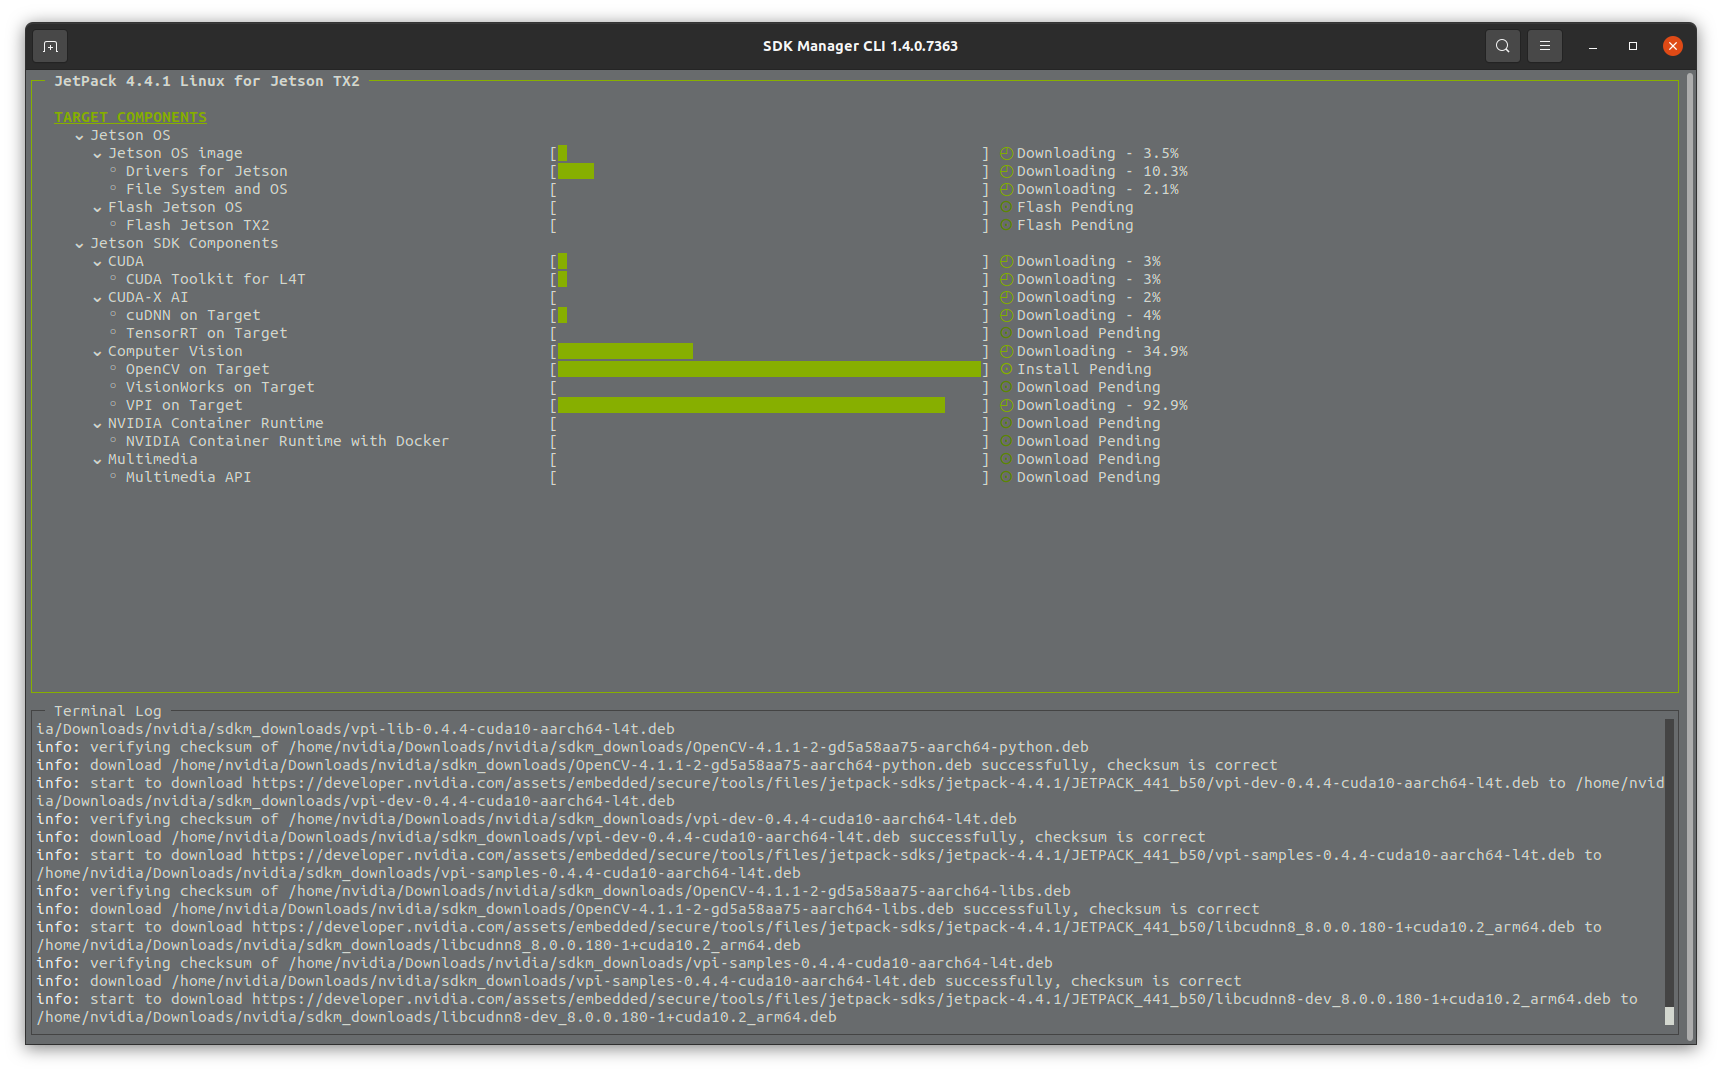Collapse the NVIDIA Container Runtime node
The width and height of the screenshot is (1722, 1073).
[97, 425]
